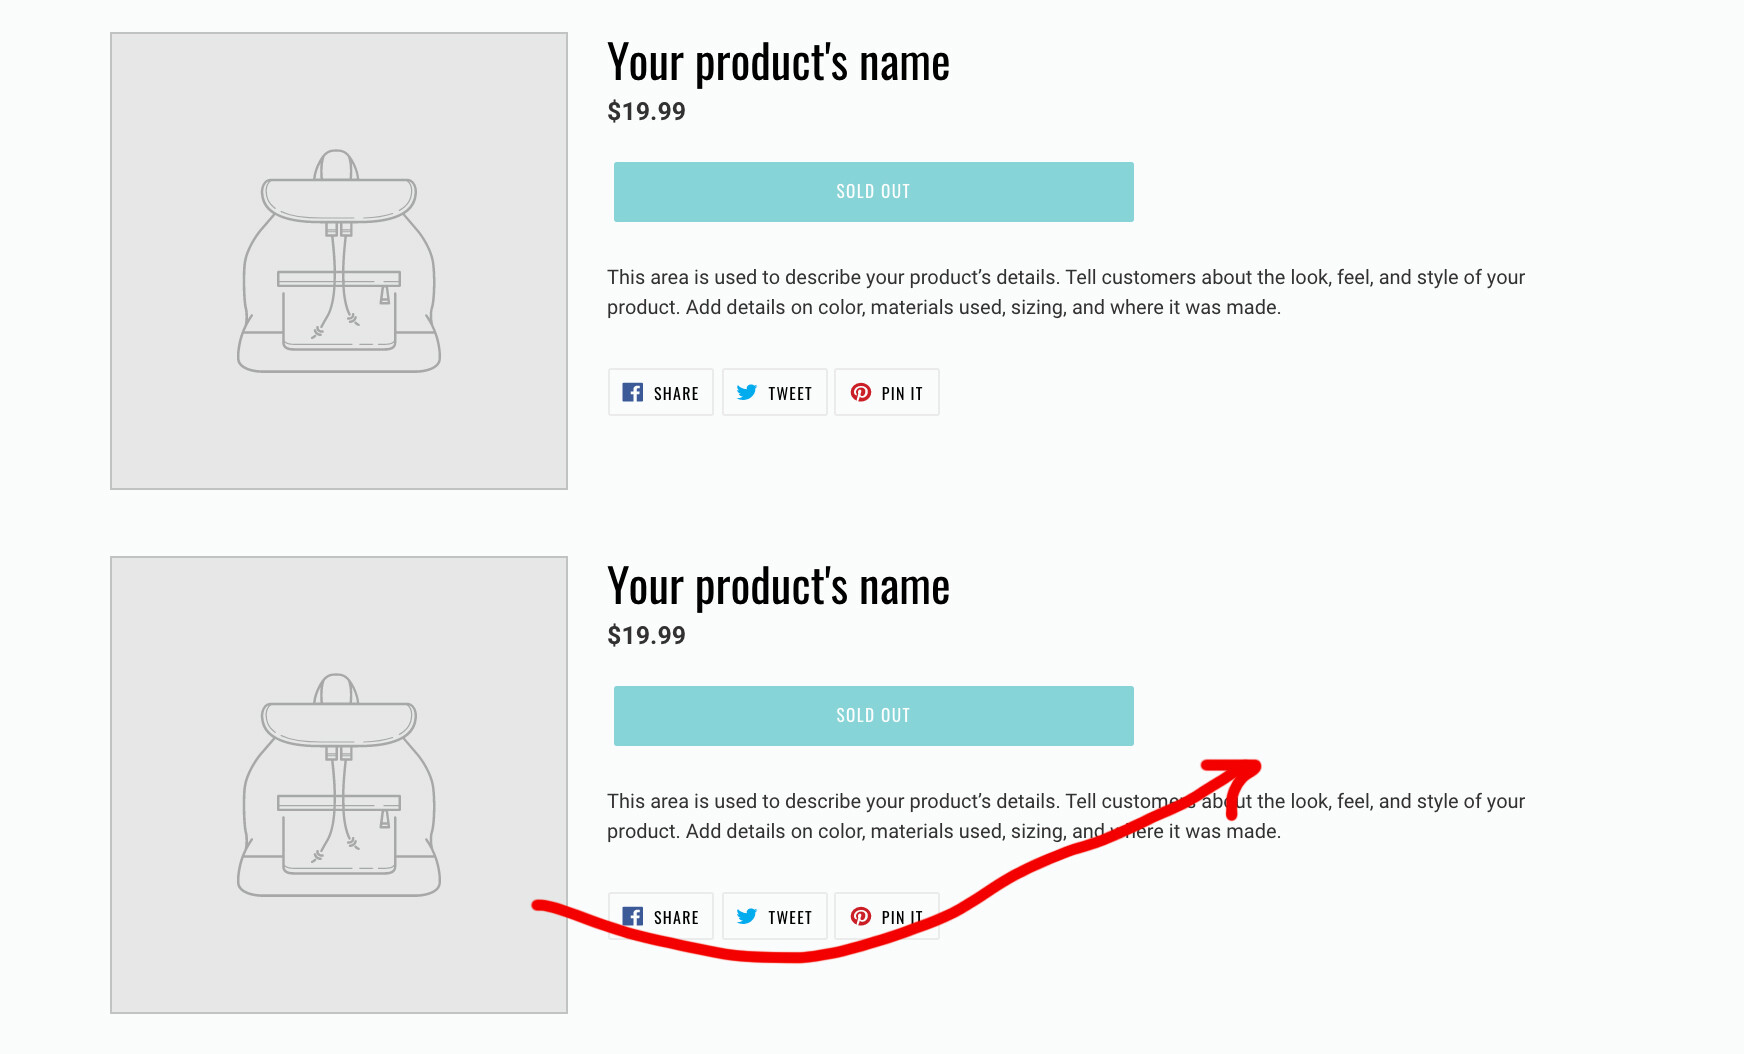Click the Pinterest icon under the first product
1744x1054 pixels.
click(x=861, y=392)
